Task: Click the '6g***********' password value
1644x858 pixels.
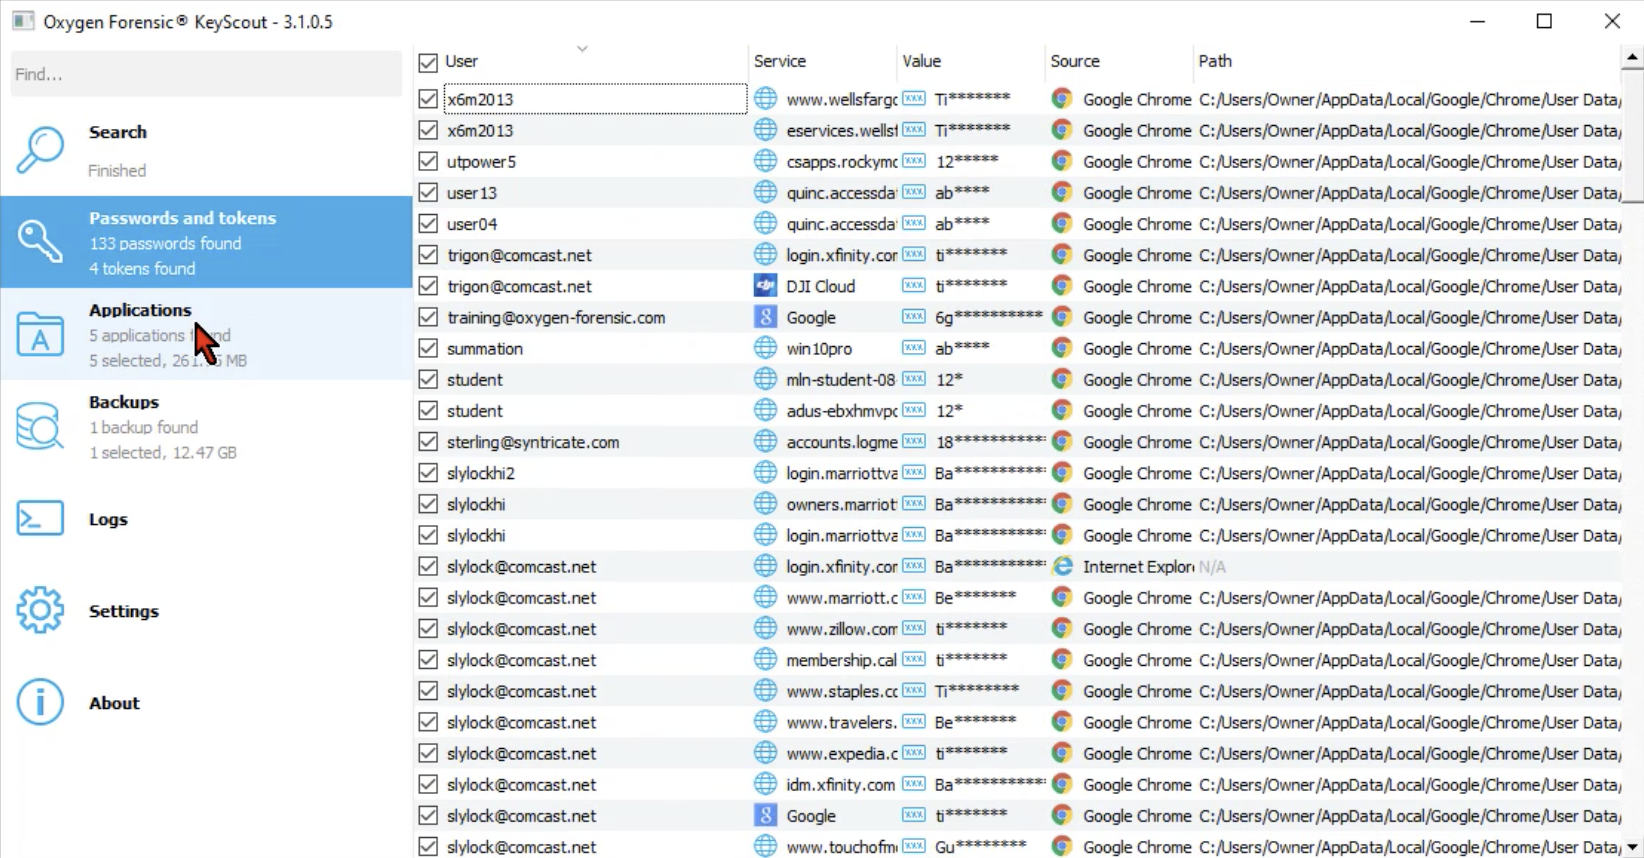Action: pyautogui.click(x=989, y=317)
